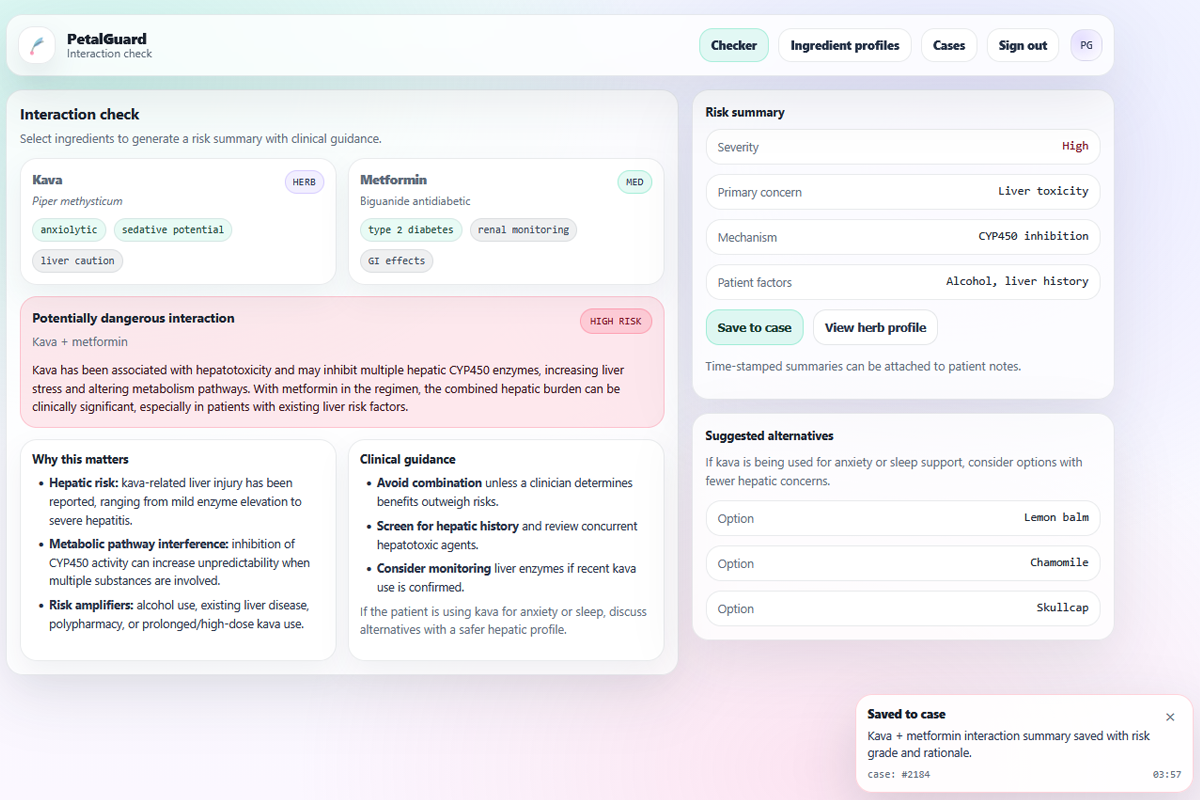The width and height of the screenshot is (1200, 800).
Task: Select the Kava ingredient card
Action: (178, 221)
